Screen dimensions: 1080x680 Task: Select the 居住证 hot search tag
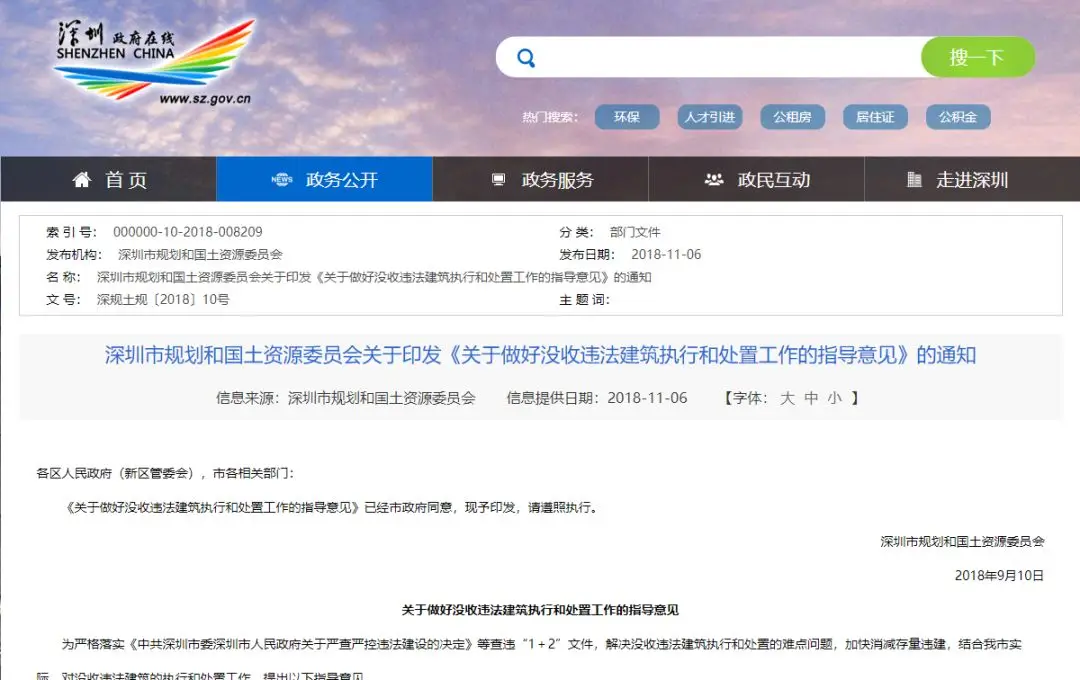[x=875, y=117]
